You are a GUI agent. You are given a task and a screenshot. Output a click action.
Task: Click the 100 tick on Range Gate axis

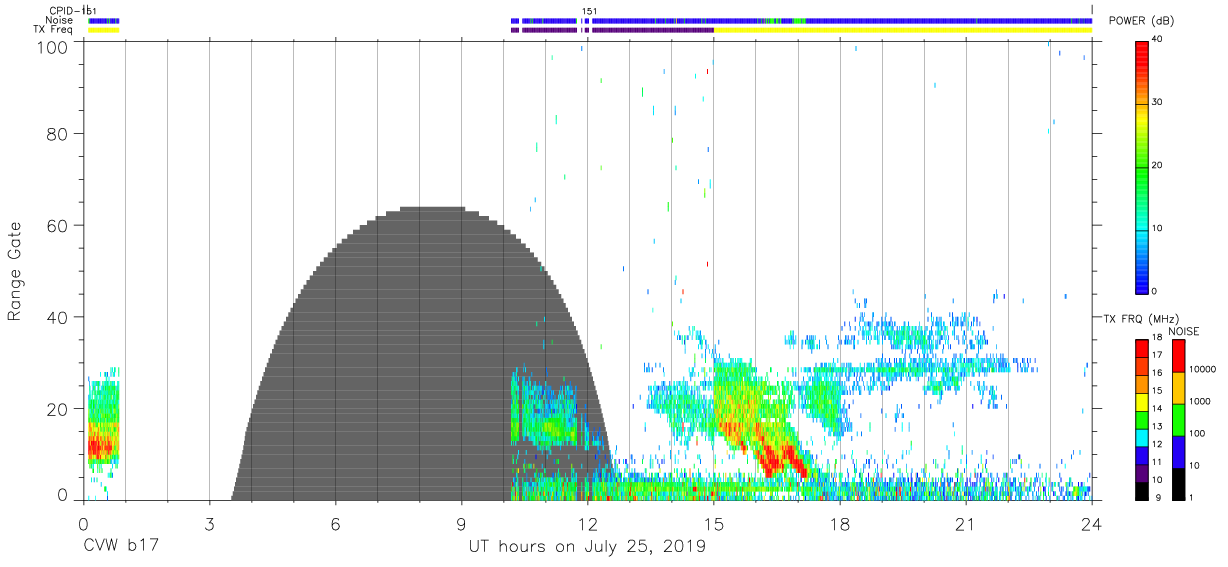click(x=54, y=47)
